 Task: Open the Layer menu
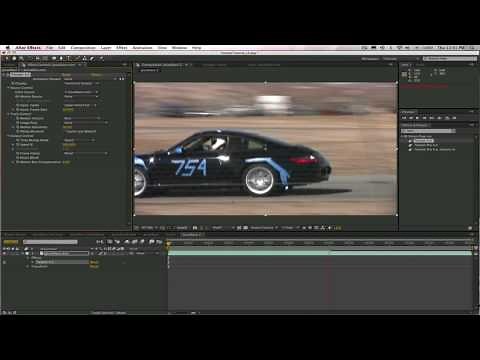tap(106, 48)
